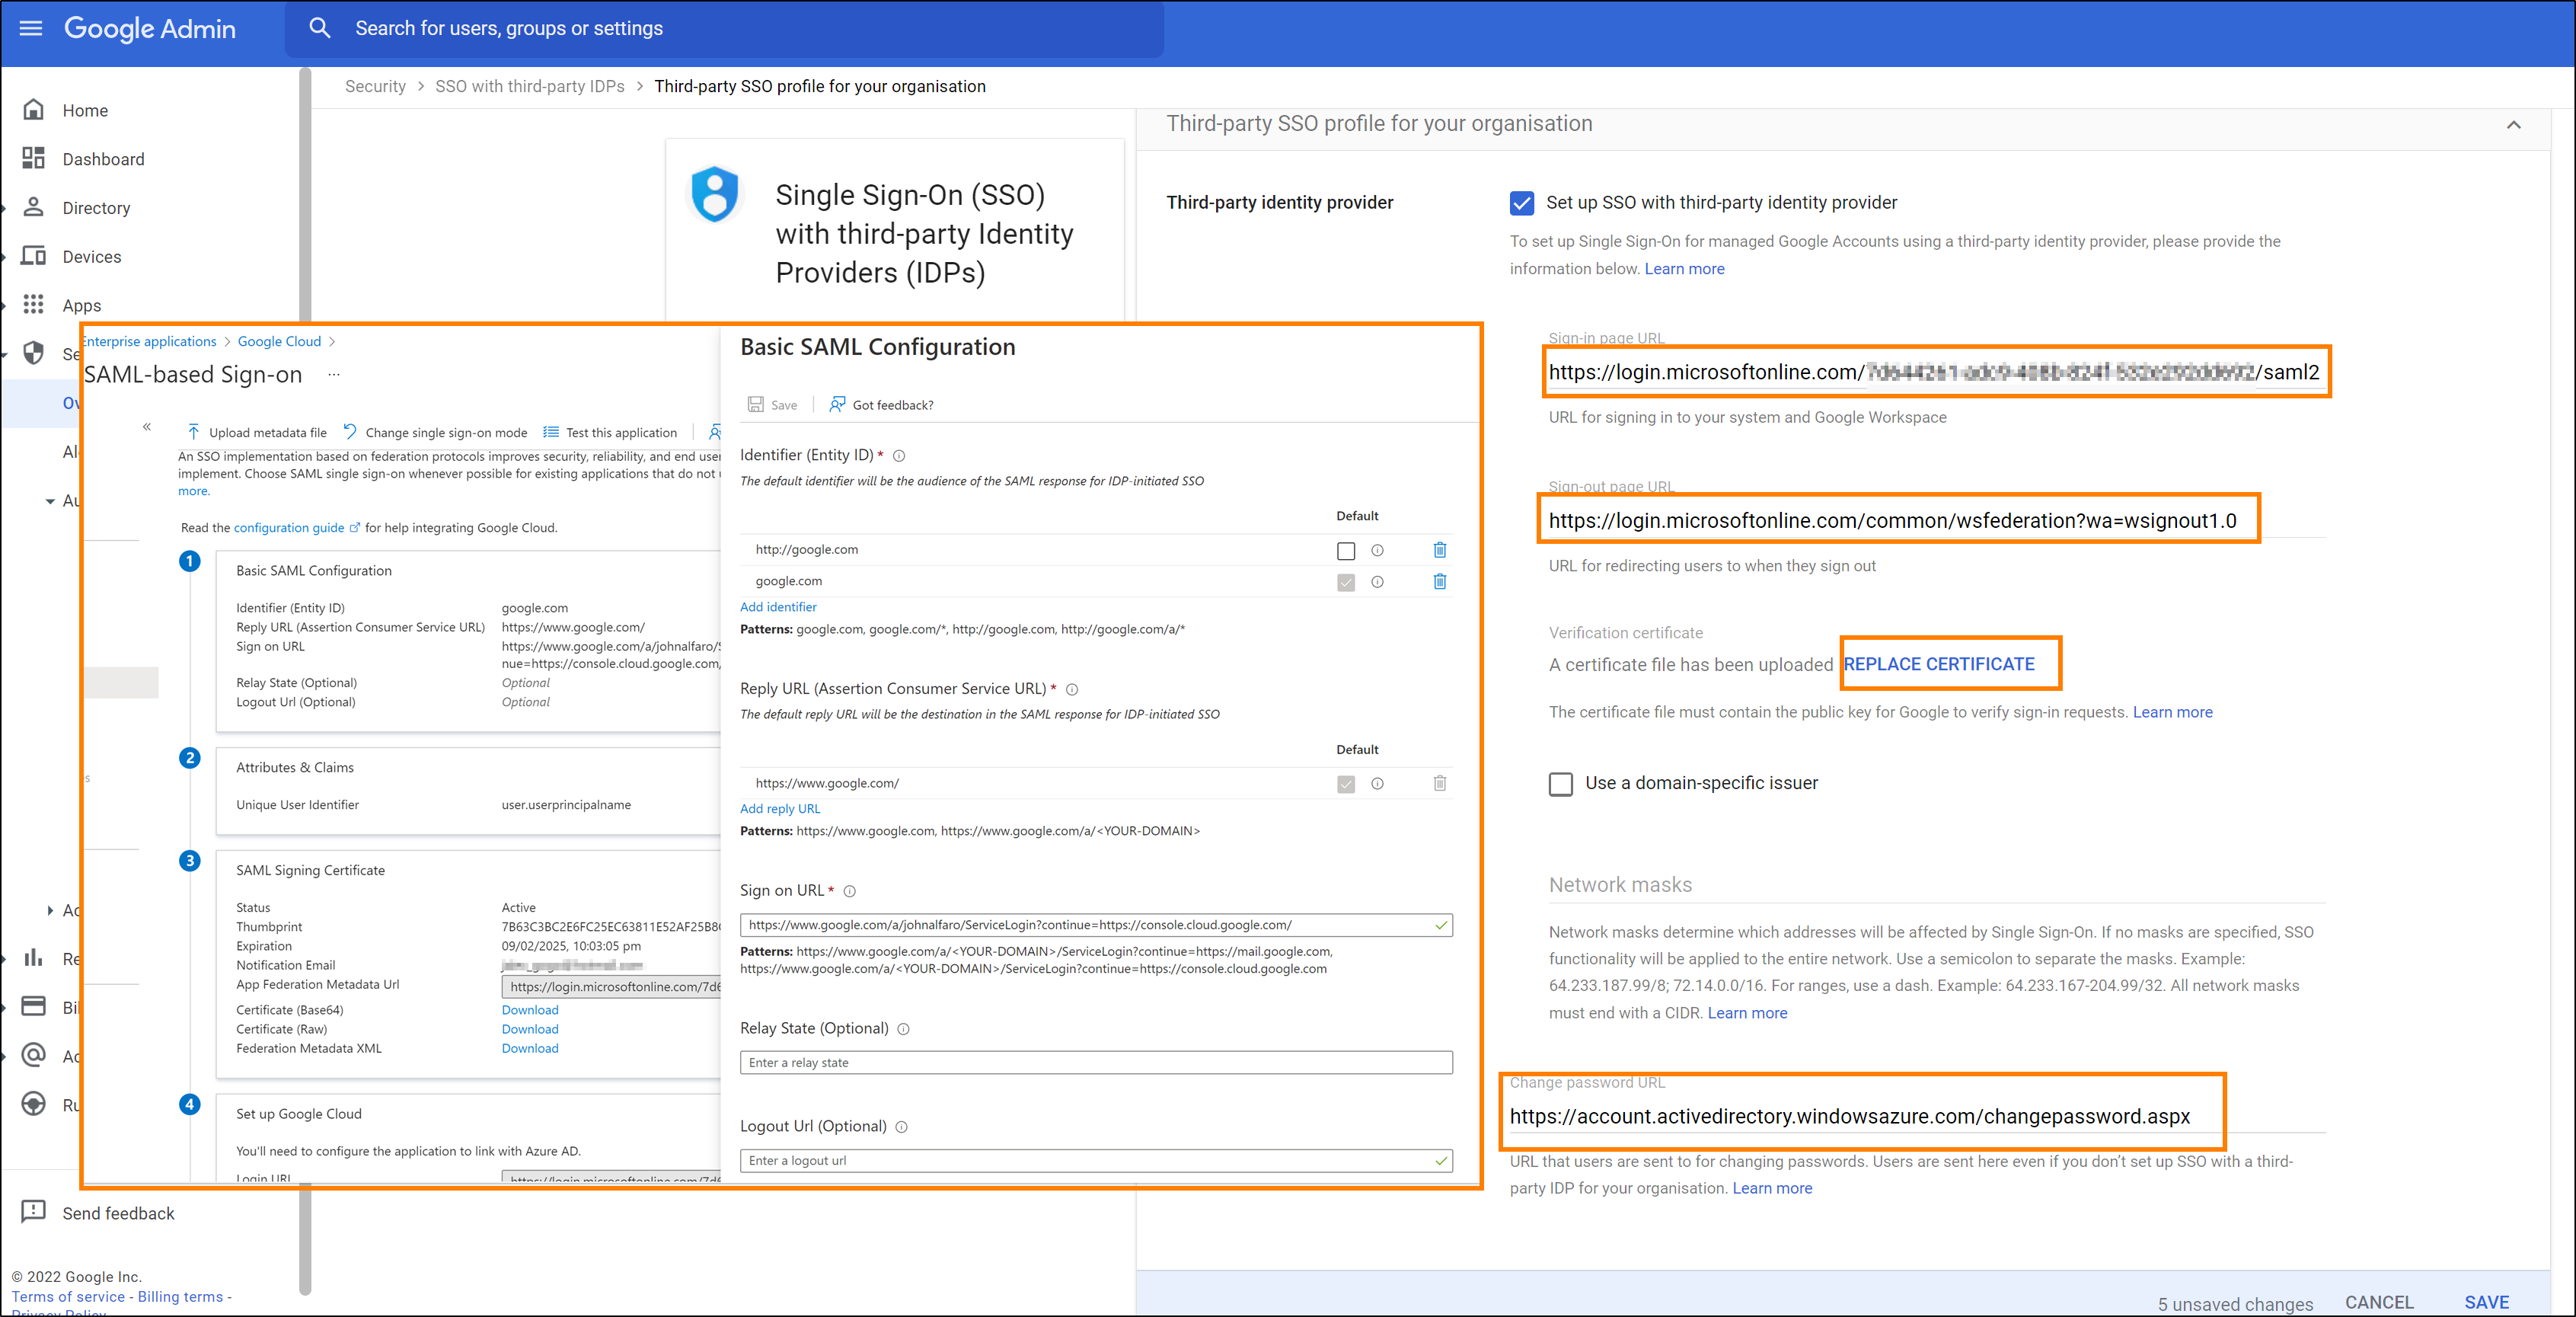
Task: Click the Account at-sign icon
Action: click(33, 1055)
